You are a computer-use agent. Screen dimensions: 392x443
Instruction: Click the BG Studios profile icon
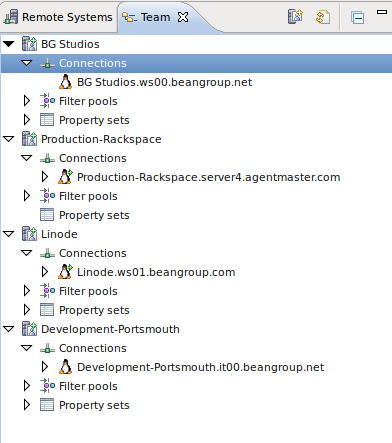click(29, 44)
